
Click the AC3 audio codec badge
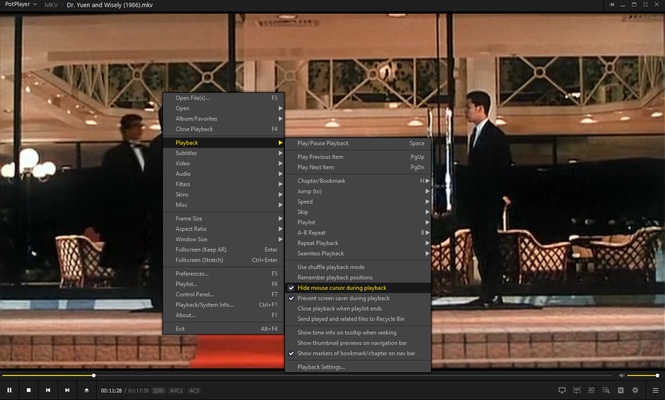tap(194, 391)
